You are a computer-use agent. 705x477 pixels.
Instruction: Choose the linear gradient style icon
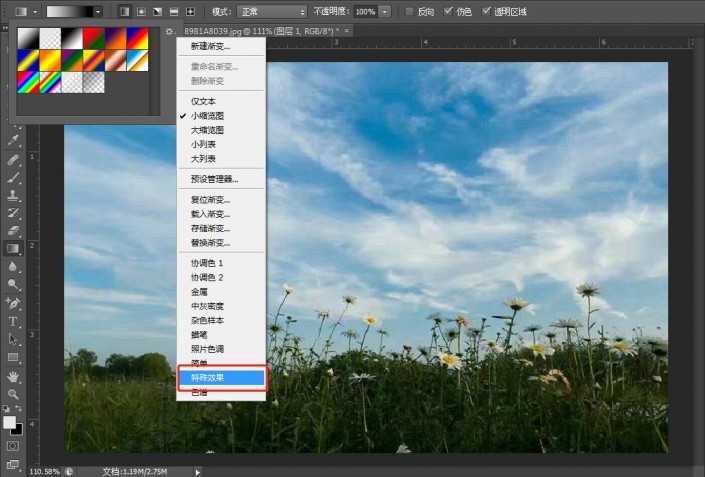124,11
